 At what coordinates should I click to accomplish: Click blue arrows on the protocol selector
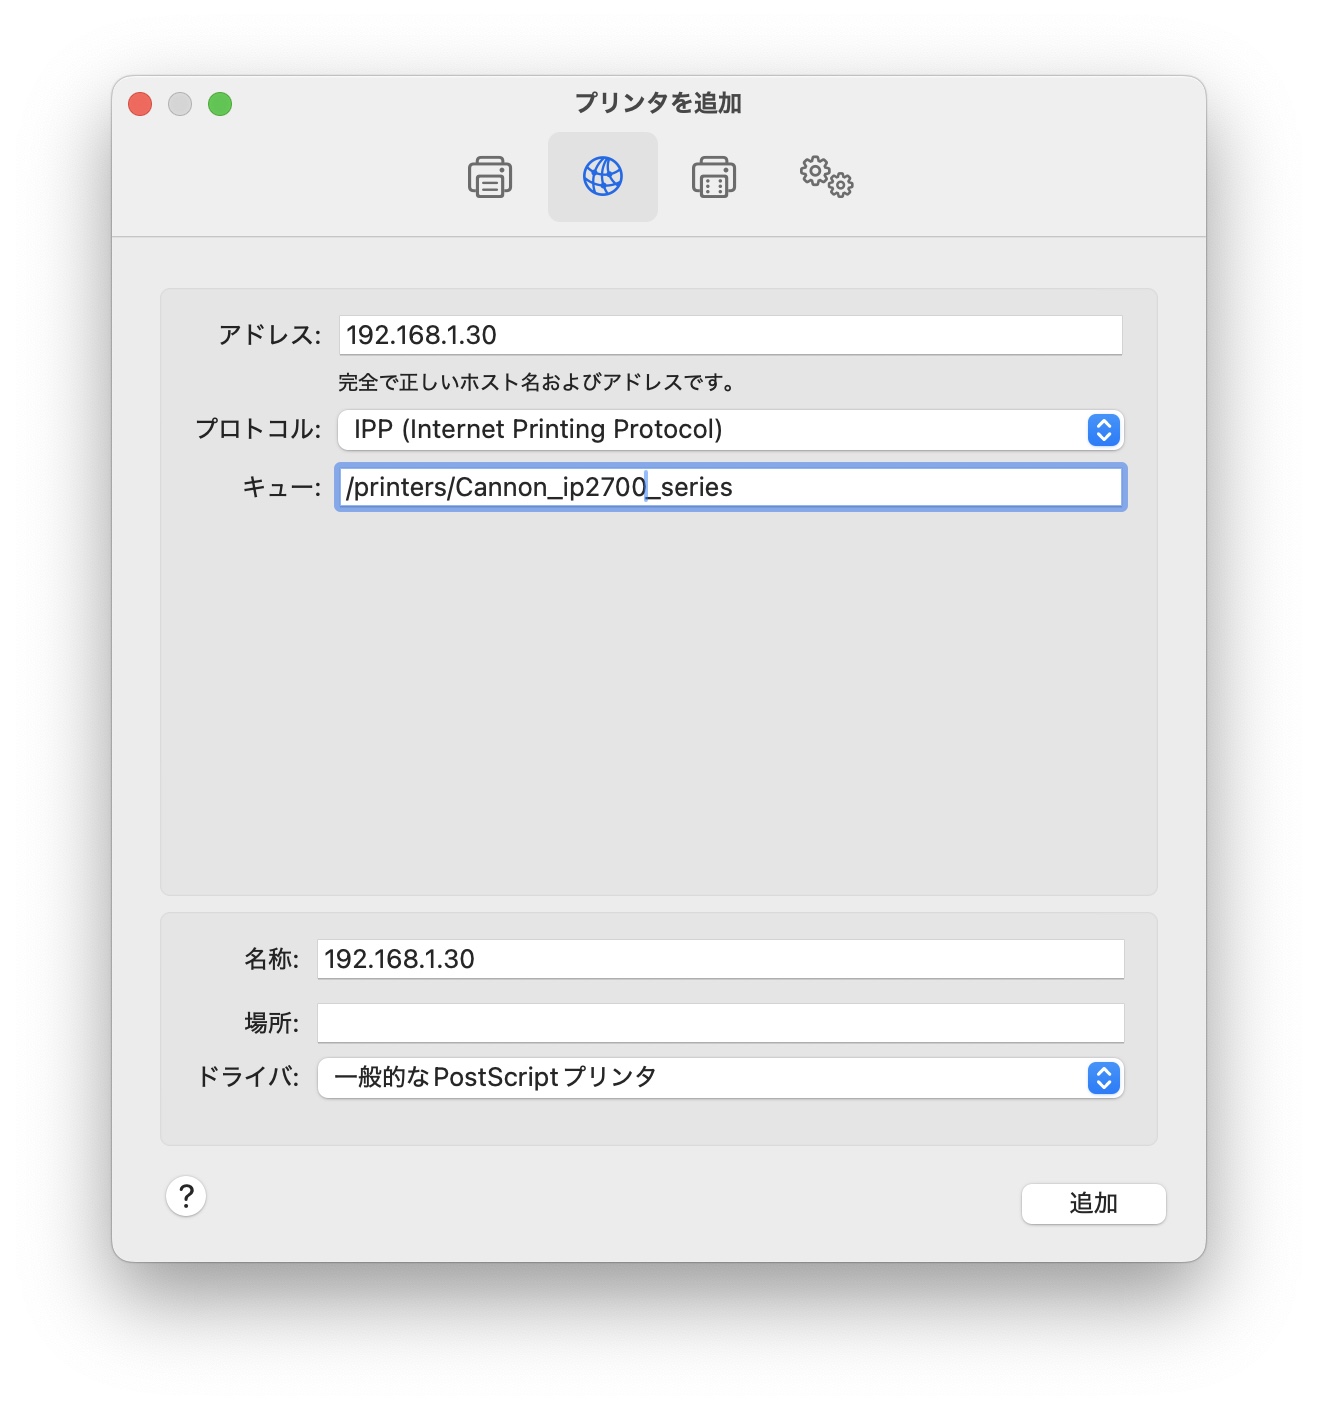(1103, 430)
